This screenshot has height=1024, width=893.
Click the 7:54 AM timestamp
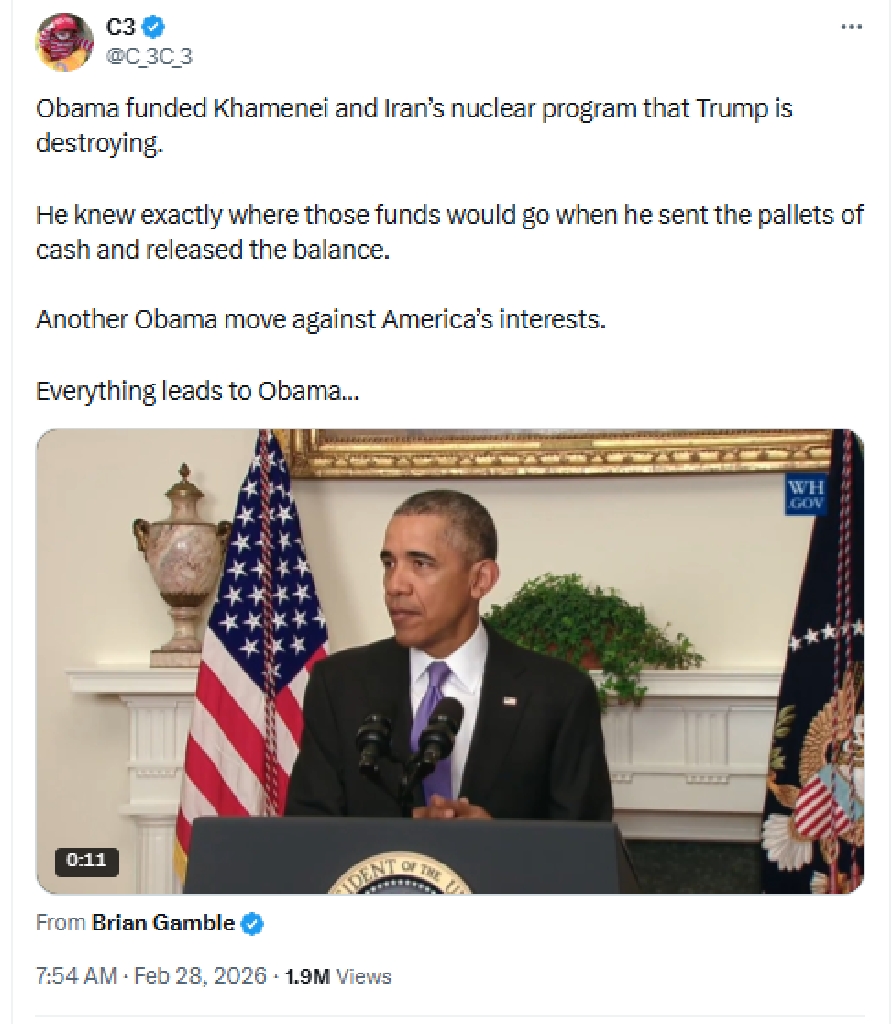pos(76,976)
